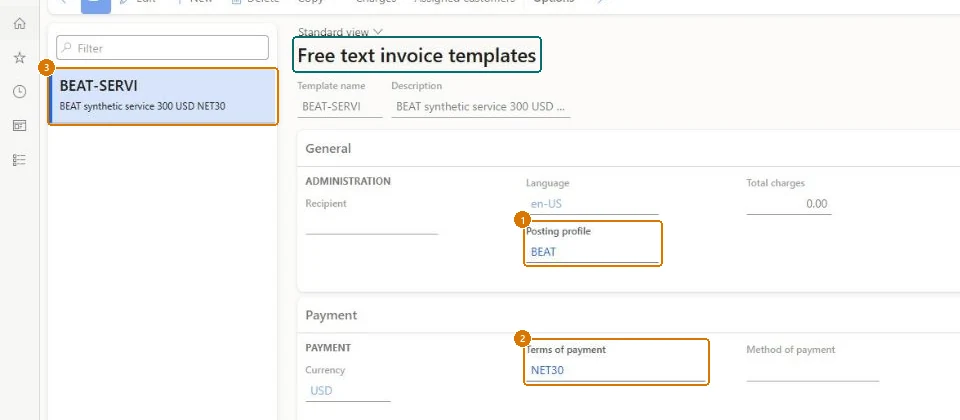Image resolution: width=960 pixels, height=420 pixels.
Task: Open Favorites star icon in sidebar
Action: (20, 58)
